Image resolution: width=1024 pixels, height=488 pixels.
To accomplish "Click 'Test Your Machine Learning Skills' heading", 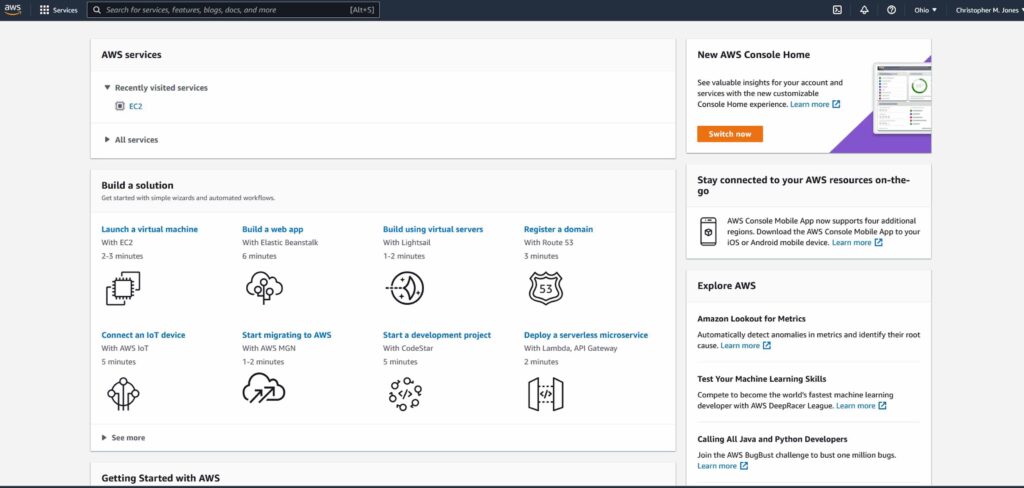I will [761, 379].
